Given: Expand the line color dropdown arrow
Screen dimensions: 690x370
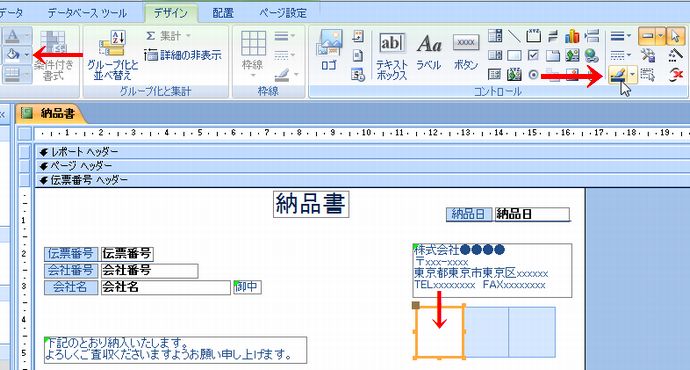Looking at the screenshot, I should pos(632,75).
